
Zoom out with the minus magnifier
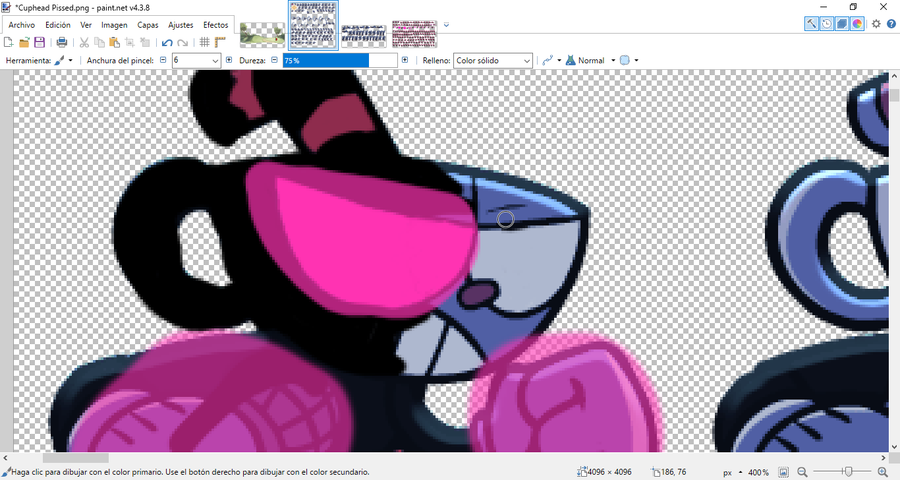point(802,472)
